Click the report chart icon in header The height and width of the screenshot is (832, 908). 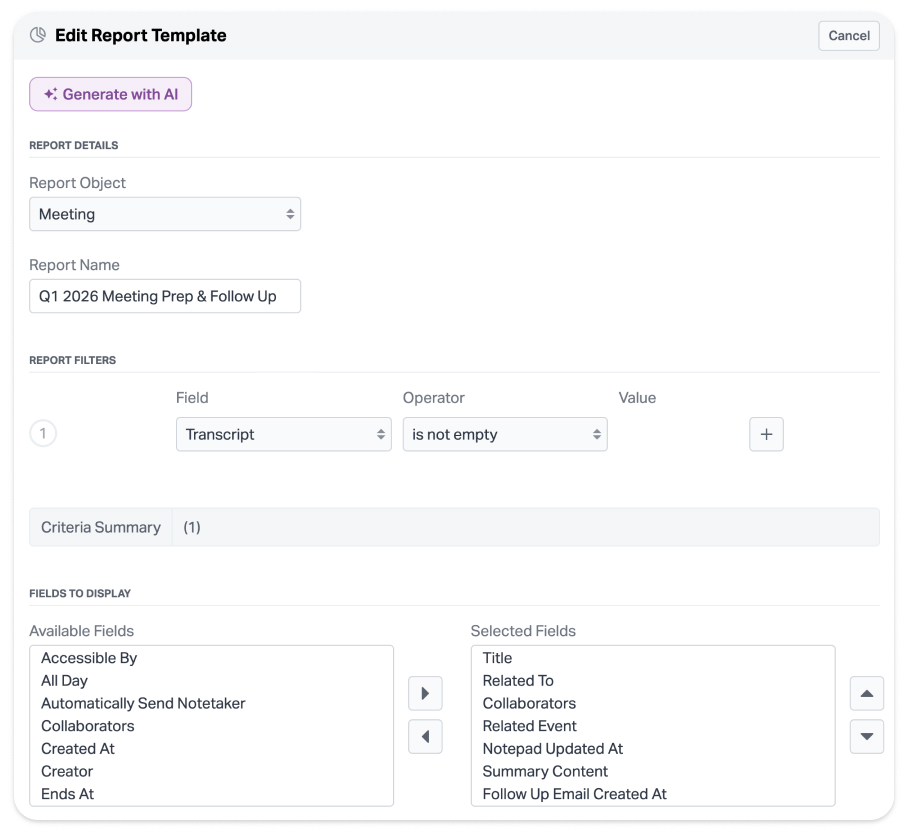click(38, 36)
